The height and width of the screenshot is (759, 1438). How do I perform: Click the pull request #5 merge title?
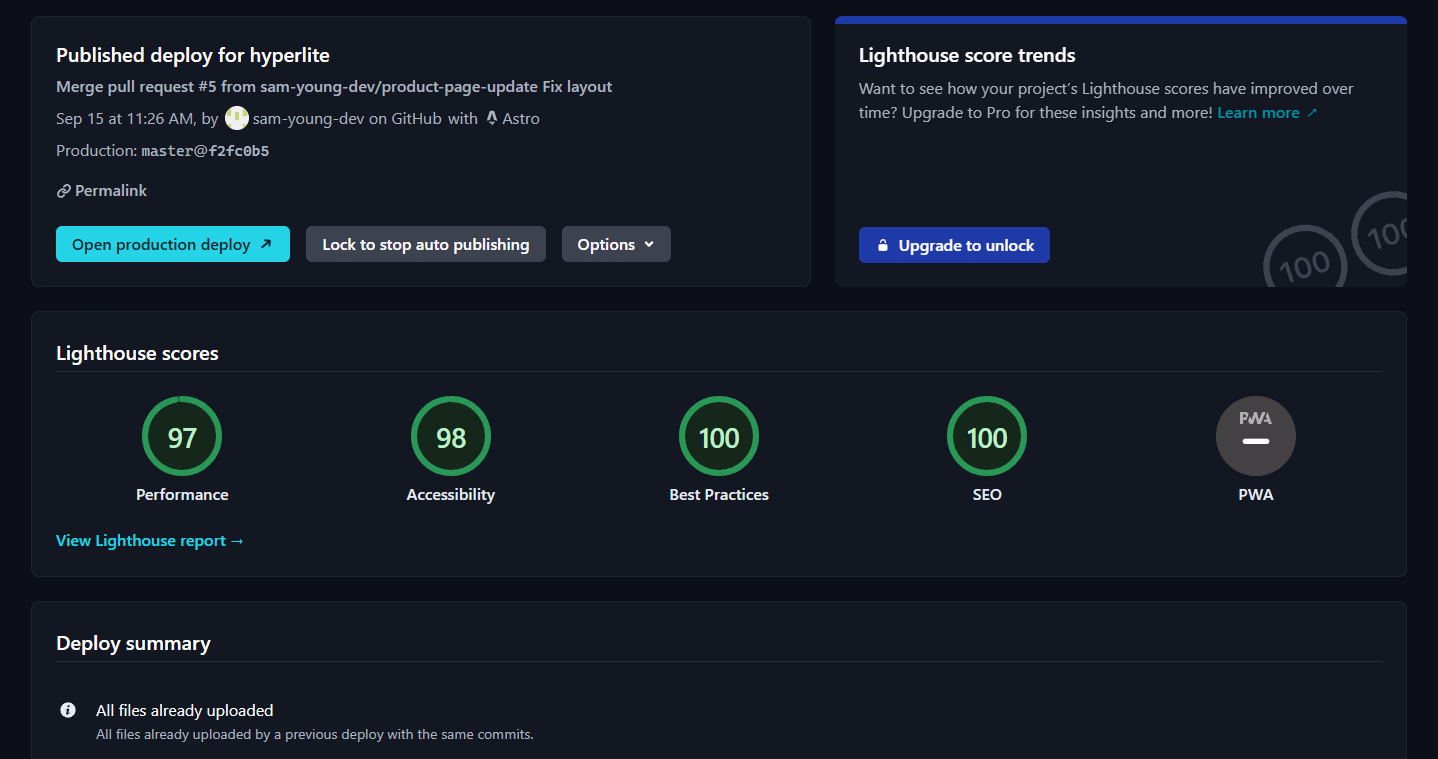(x=334, y=87)
